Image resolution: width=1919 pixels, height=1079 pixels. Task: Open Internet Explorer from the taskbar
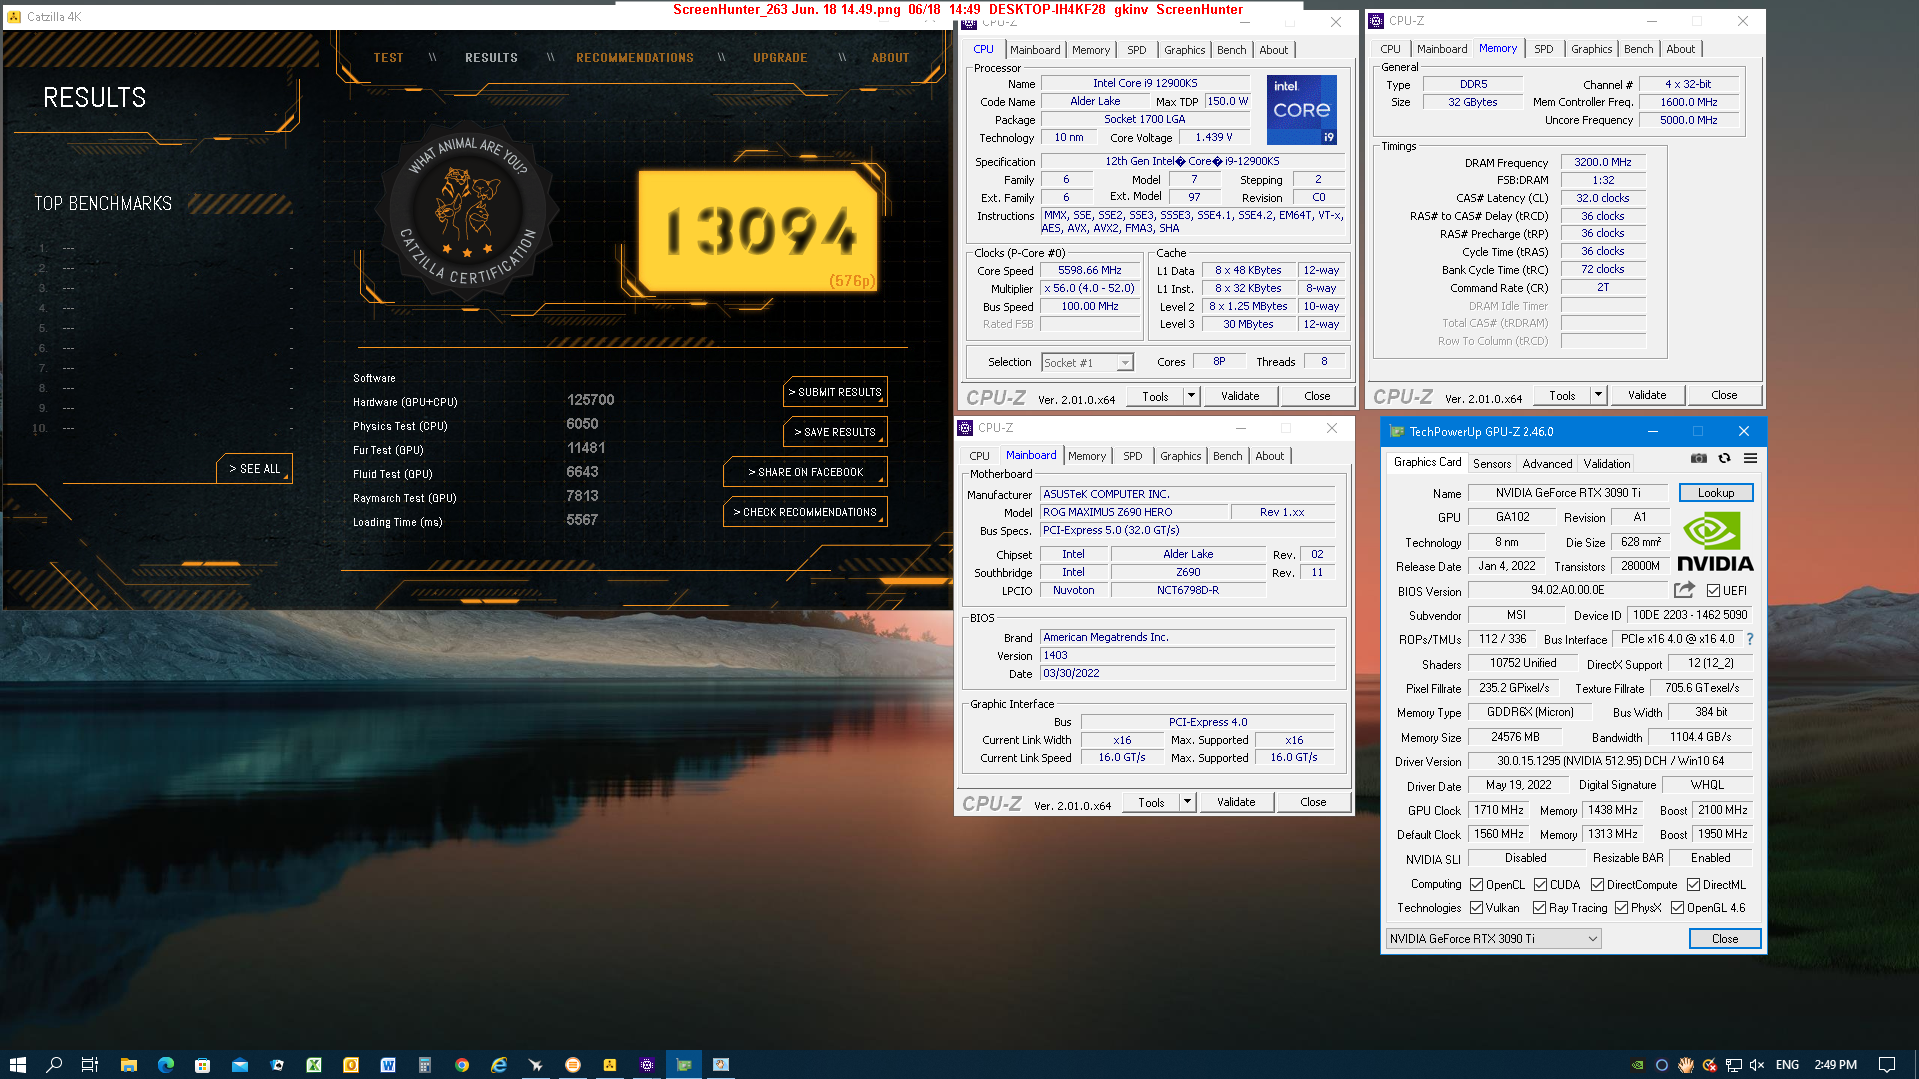pyautogui.click(x=498, y=1065)
